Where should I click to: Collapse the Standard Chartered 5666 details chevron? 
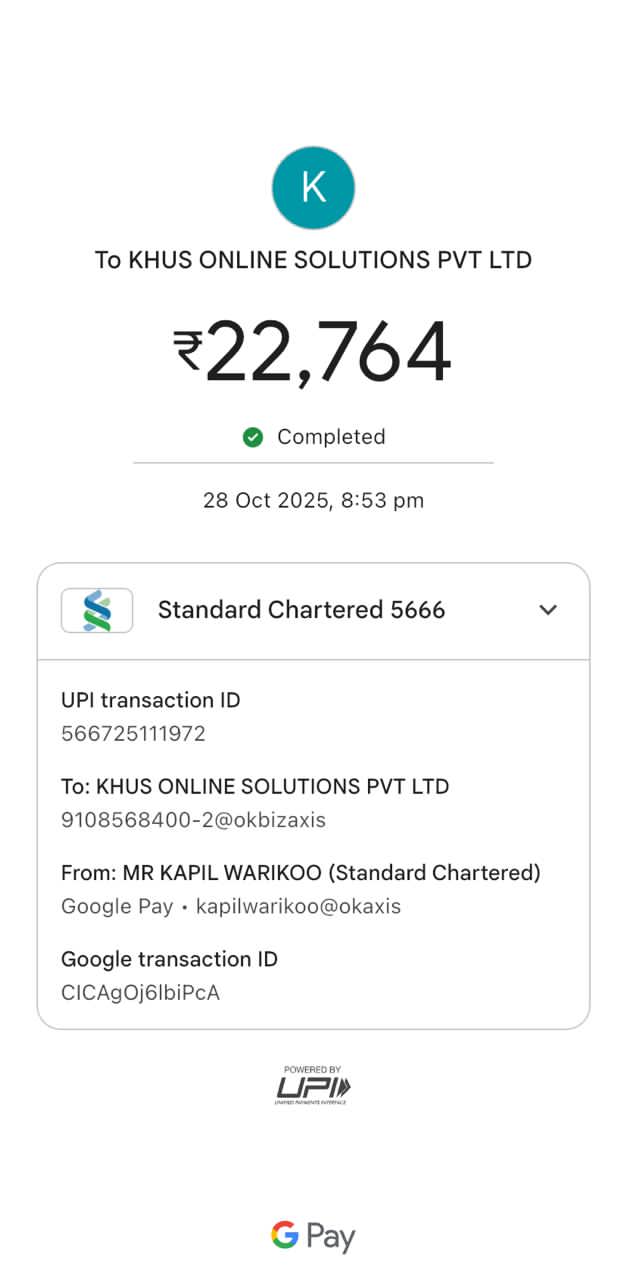tap(548, 610)
